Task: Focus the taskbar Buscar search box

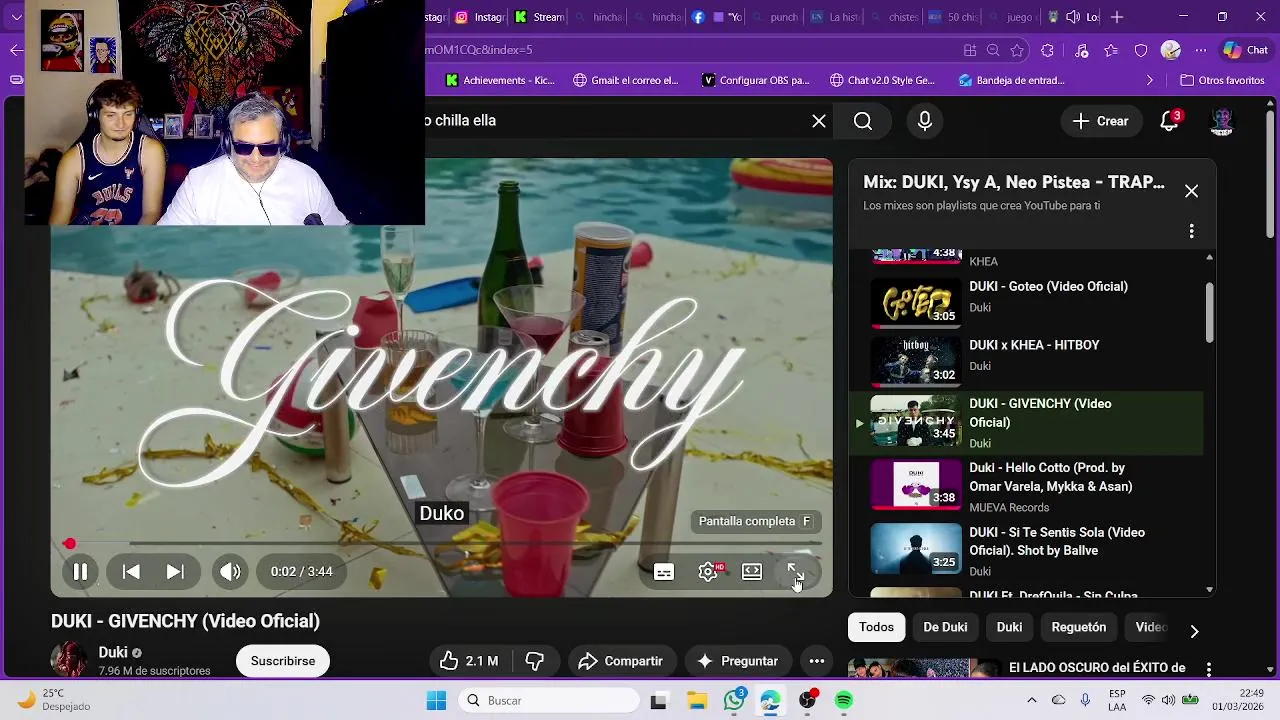Action: 549,701
